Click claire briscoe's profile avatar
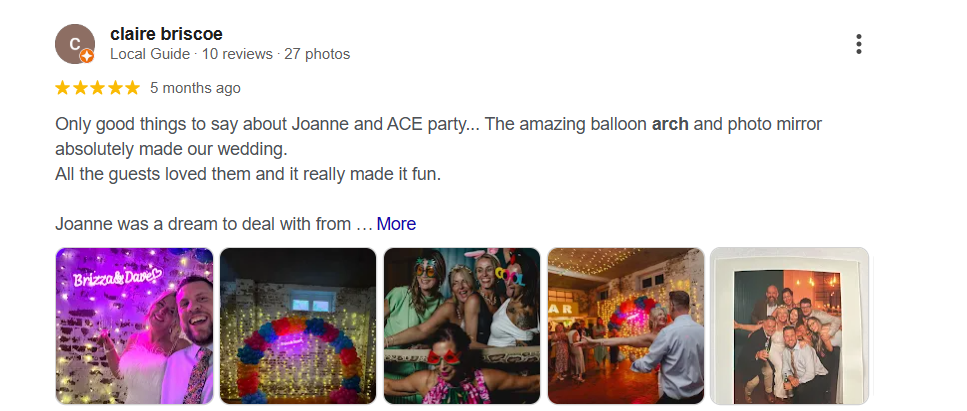The image size is (967, 411). pos(74,43)
